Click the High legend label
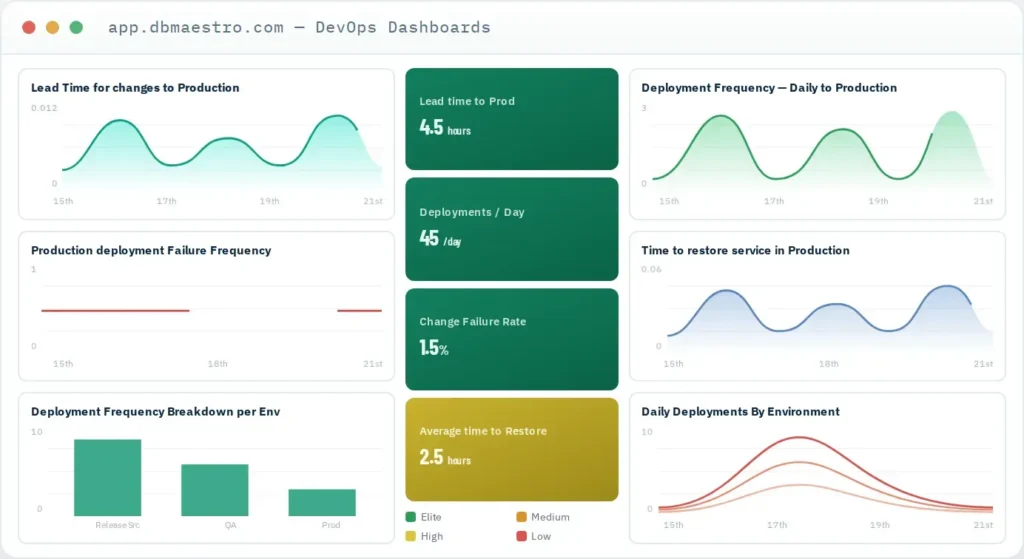This screenshot has height=559, width=1024. click(x=432, y=536)
